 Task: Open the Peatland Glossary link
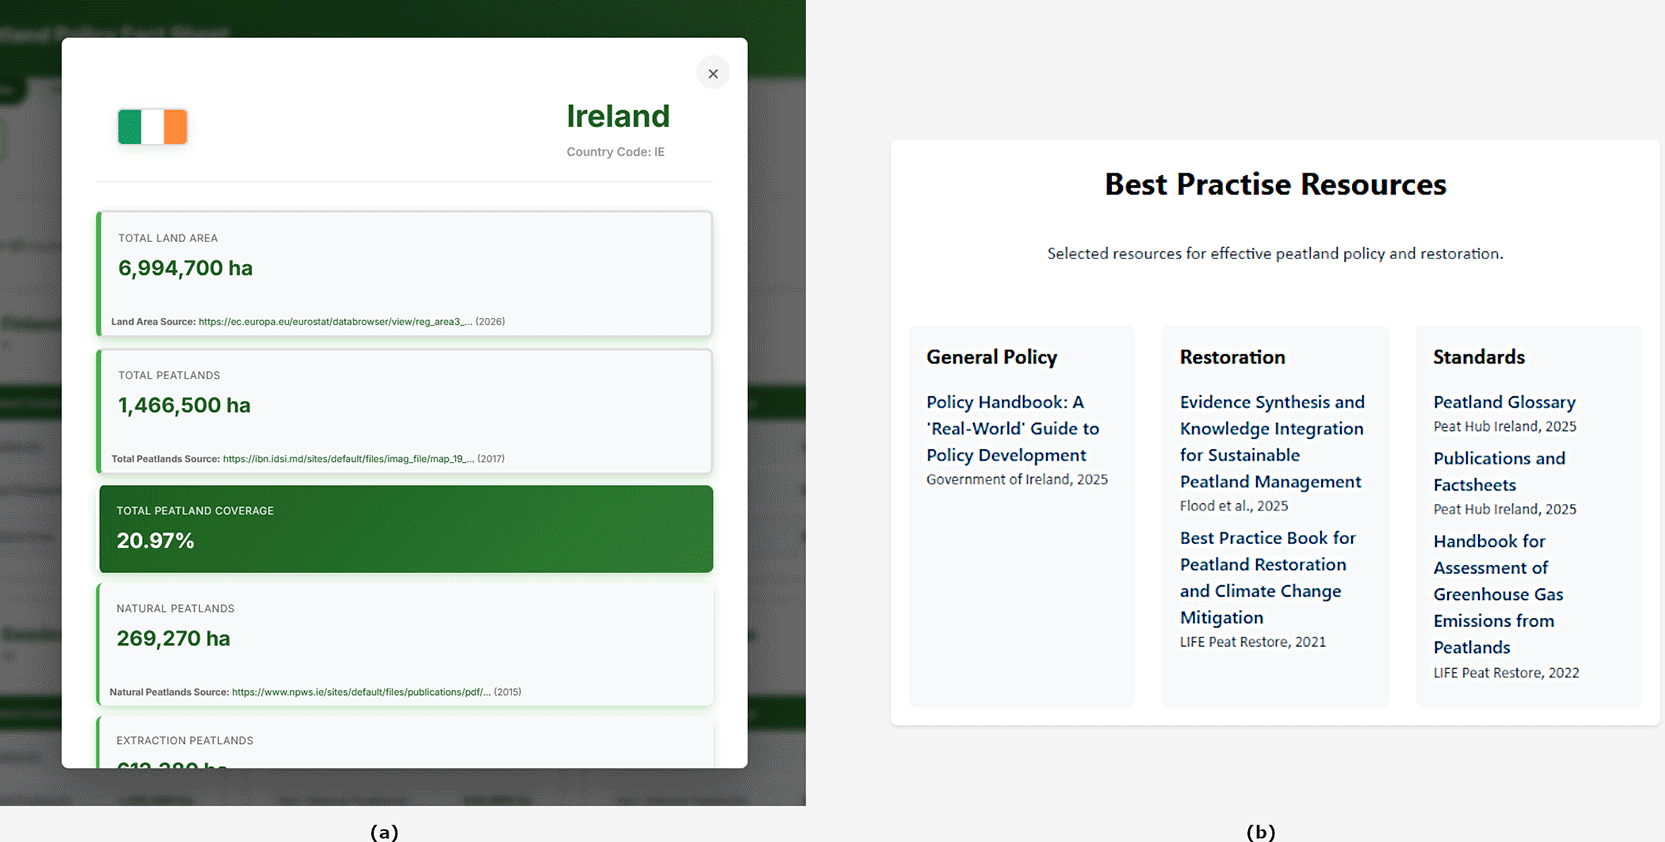tap(1504, 402)
